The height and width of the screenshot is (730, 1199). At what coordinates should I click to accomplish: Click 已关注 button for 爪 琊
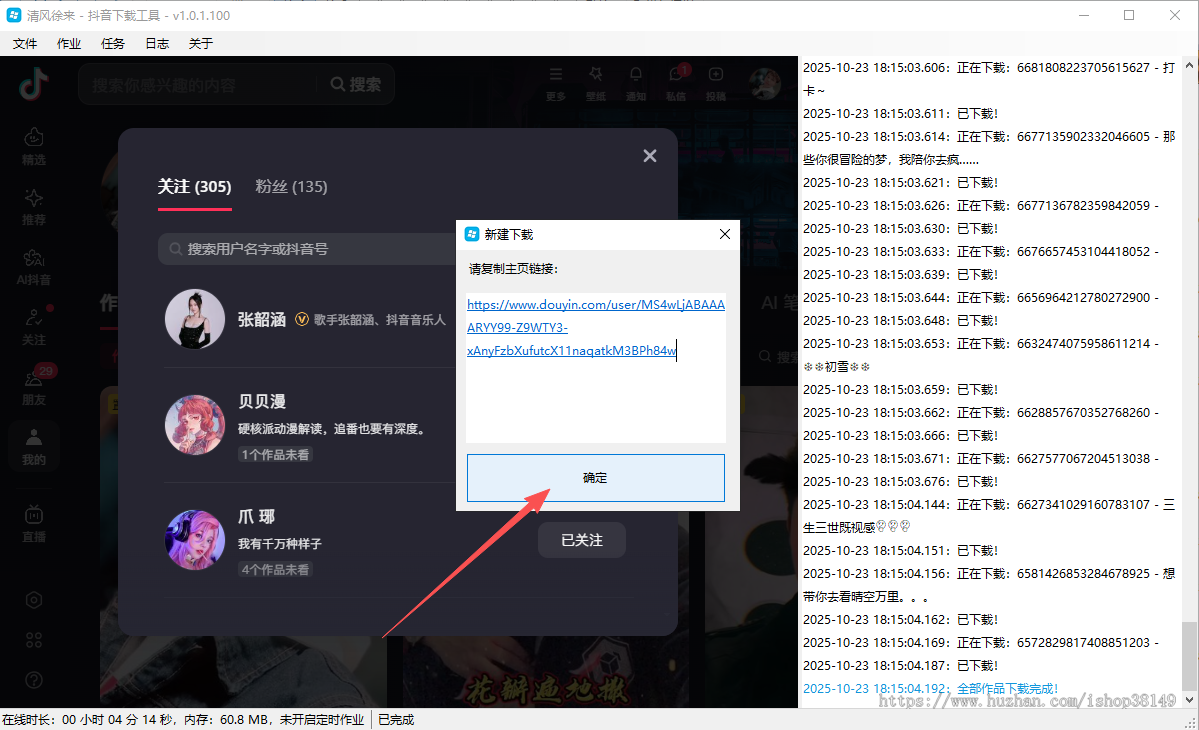(582, 540)
